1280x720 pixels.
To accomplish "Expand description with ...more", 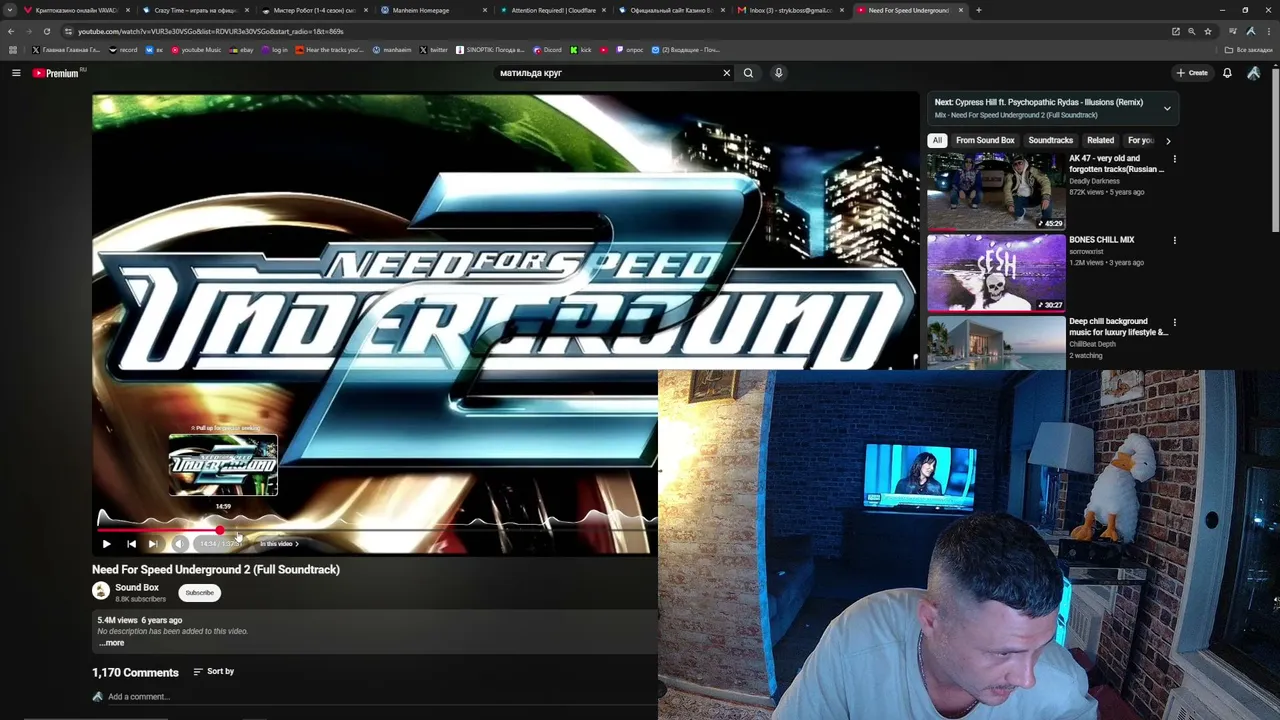I will (111, 643).
